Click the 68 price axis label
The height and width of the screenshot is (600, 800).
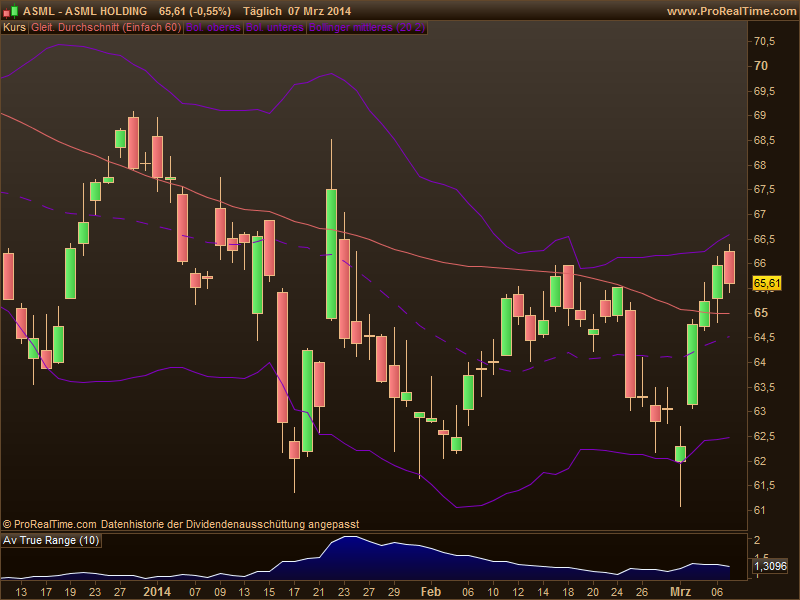point(760,165)
